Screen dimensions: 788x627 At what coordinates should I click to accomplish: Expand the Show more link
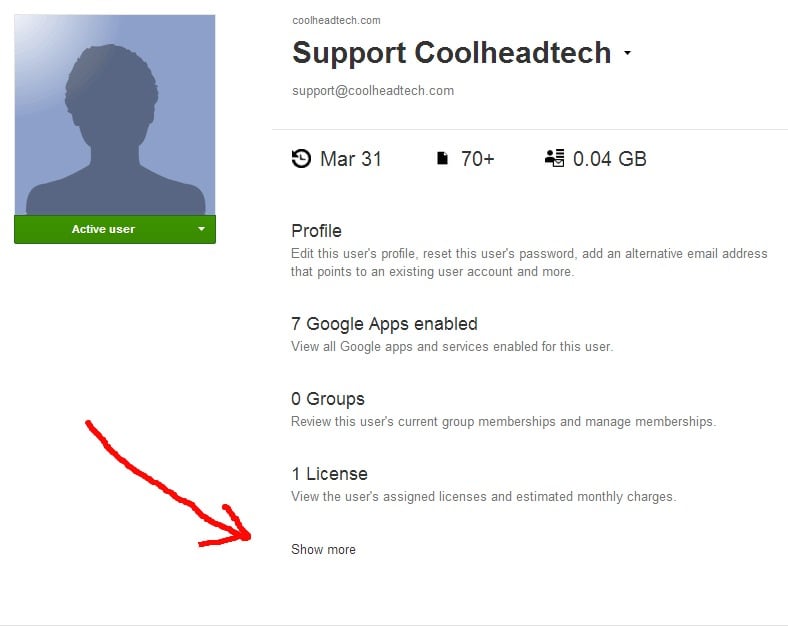pyautogui.click(x=323, y=549)
